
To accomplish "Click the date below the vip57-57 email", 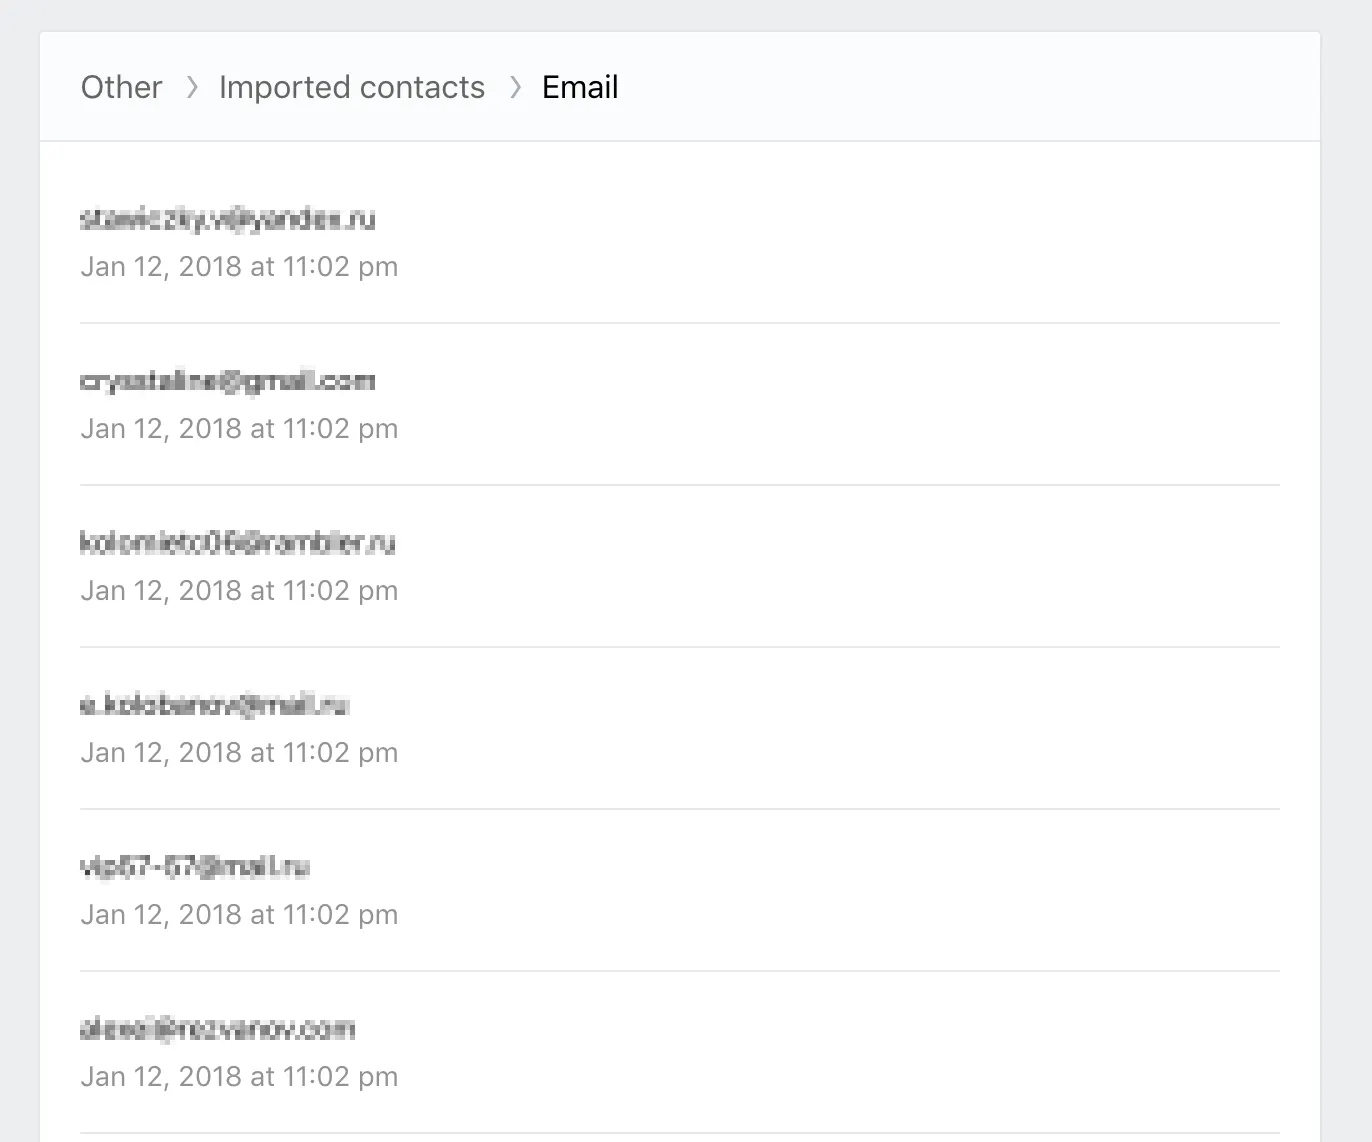I will click(239, 915).
